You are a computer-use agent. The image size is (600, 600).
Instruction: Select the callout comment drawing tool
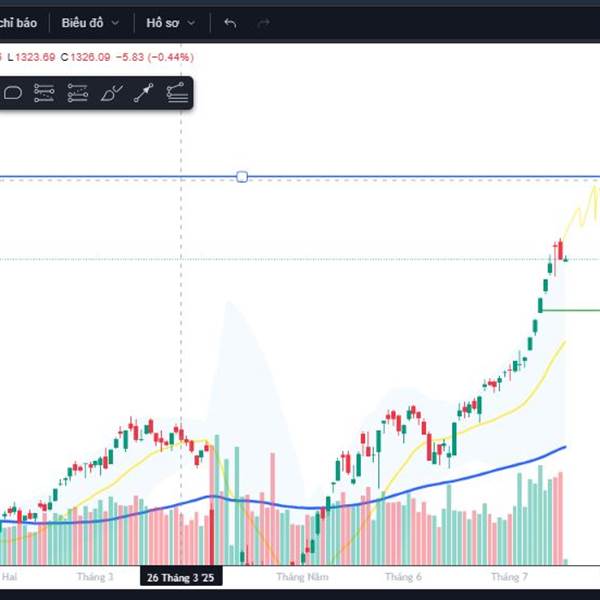[13, 93]
